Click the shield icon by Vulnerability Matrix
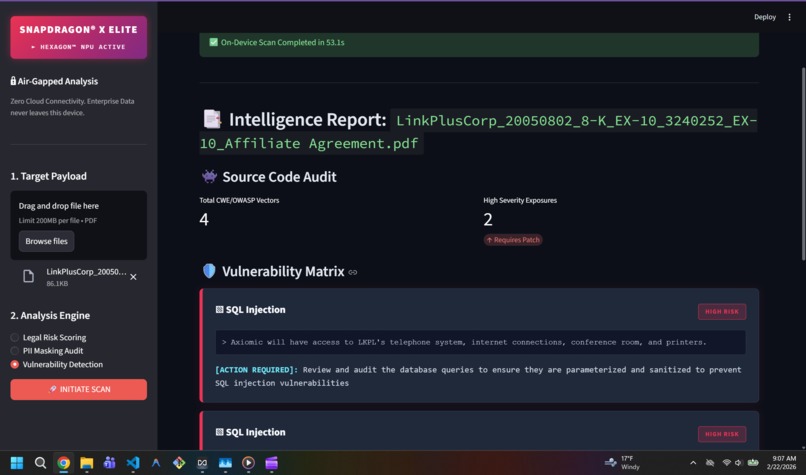The image size is (806, 475). click(x=209, y=271)
